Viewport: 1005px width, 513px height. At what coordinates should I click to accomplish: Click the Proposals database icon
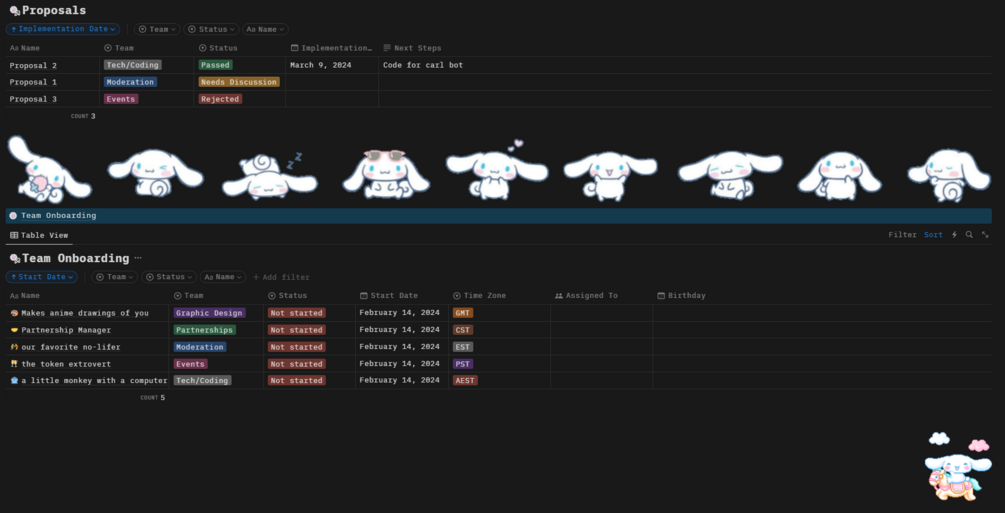[15, 11]
